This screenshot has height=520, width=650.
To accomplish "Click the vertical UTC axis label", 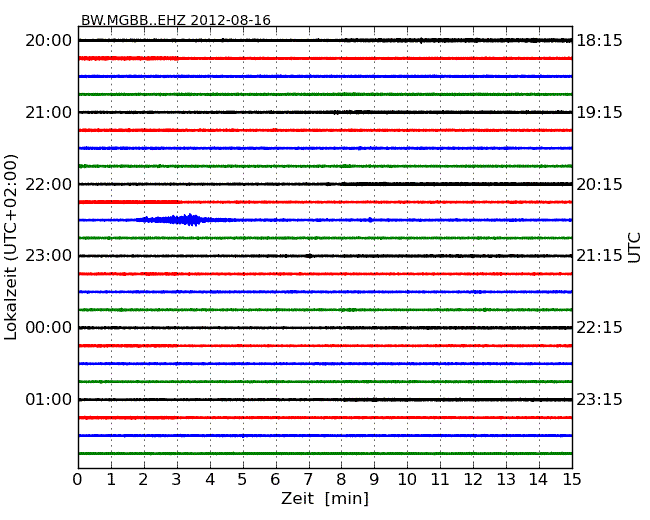I will click(x=634, y=248).
